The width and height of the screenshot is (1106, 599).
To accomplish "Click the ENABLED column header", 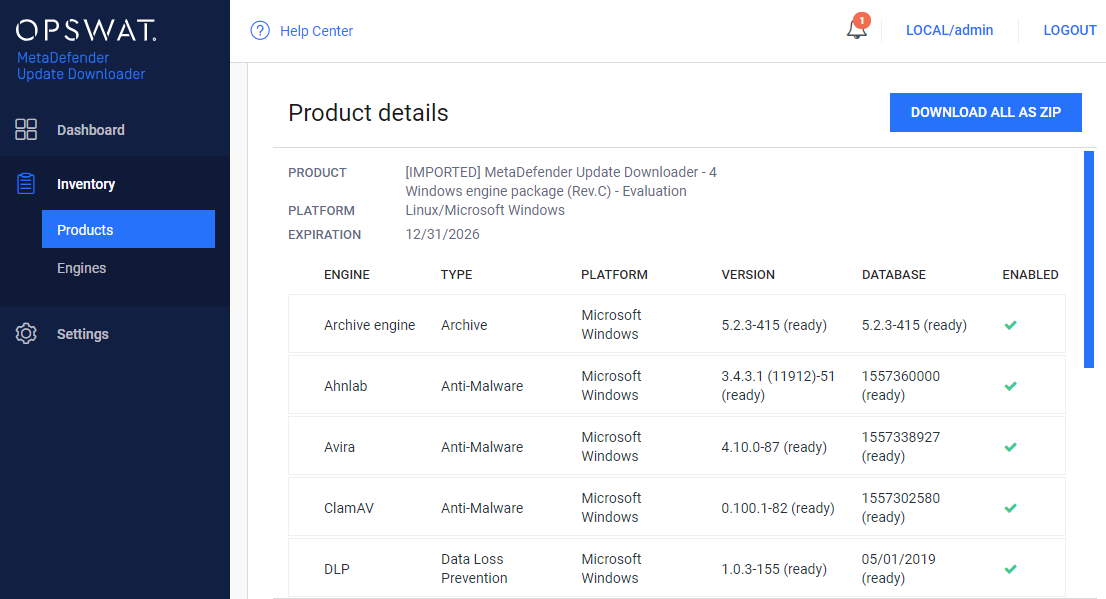I will (1030, 274).
